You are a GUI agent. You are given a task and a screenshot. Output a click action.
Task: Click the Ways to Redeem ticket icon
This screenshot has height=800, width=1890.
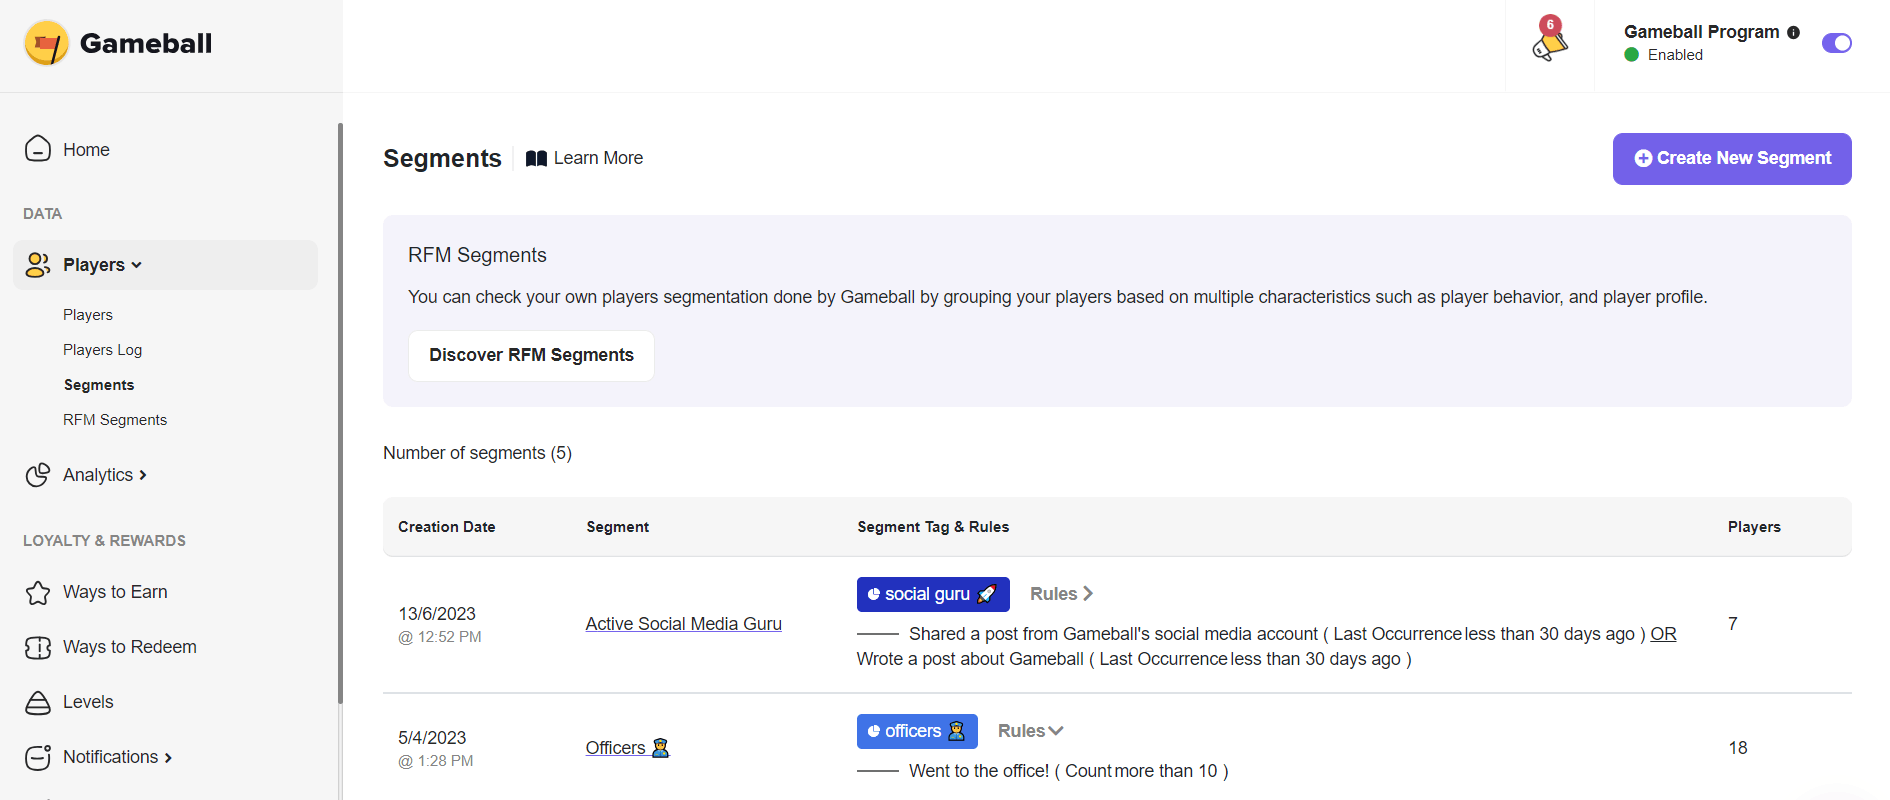pos(38,647)
